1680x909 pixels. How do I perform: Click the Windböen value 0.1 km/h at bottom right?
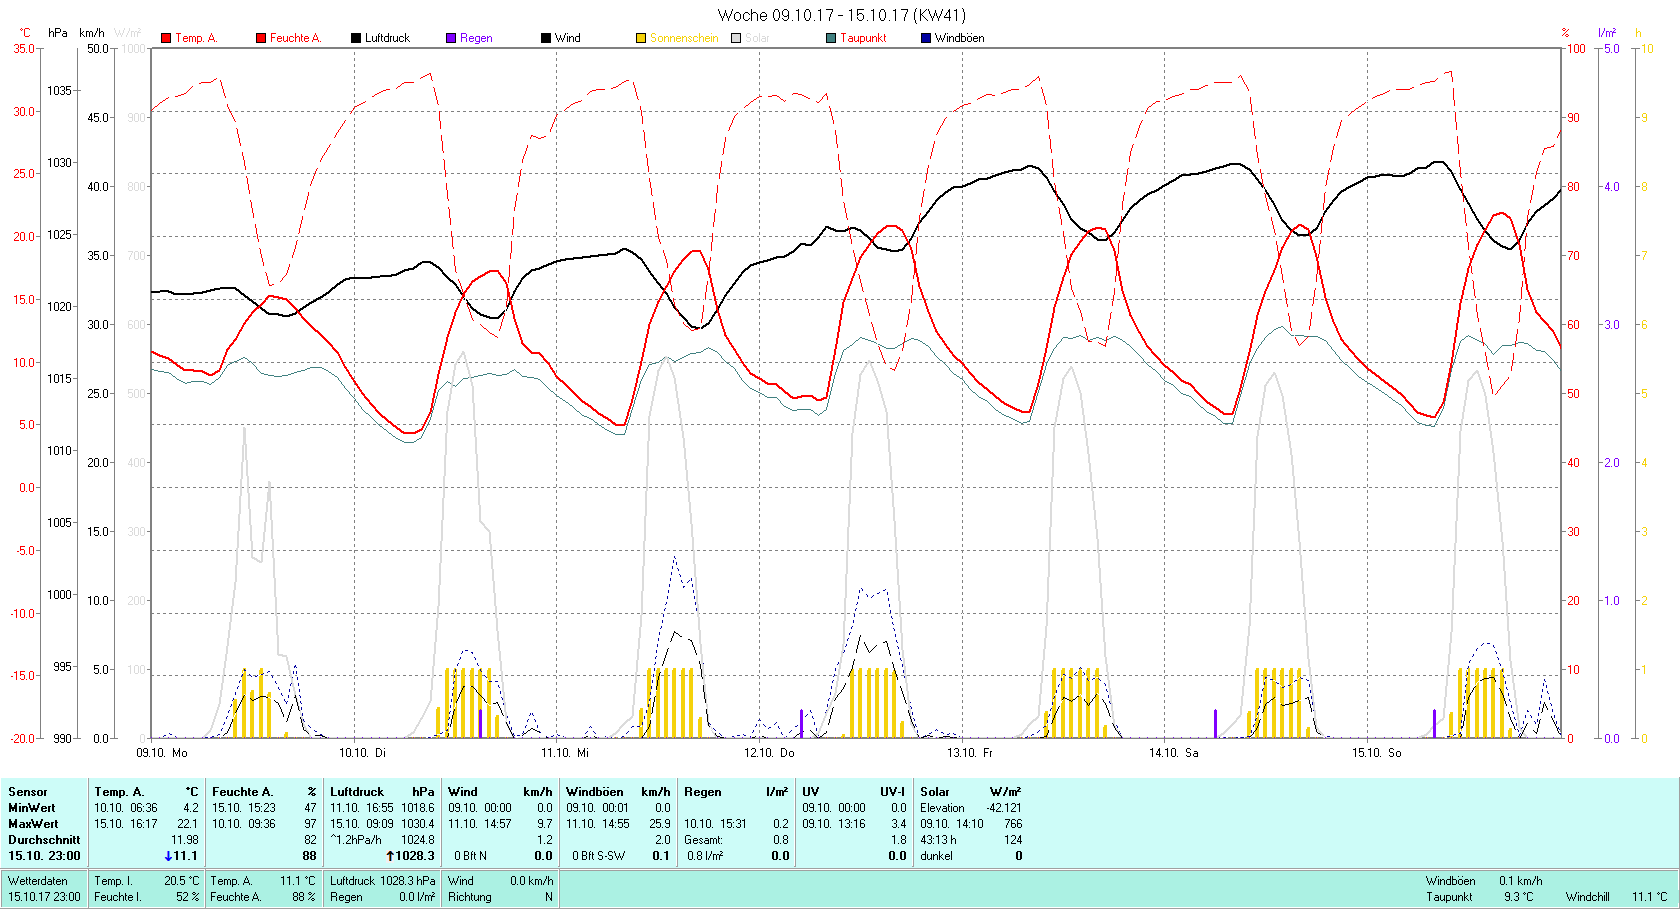[x=1520, y=880]
